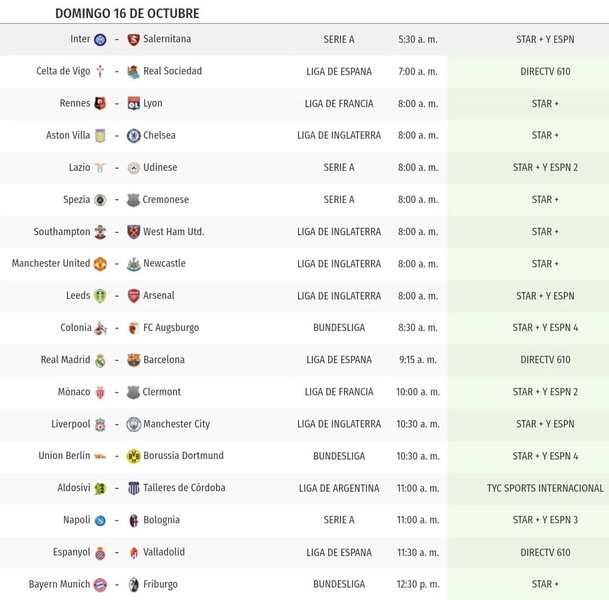Click the Real Sociedad crest icon
The width and height of the screenshot is (609, 600).
(x=133, y=72)
